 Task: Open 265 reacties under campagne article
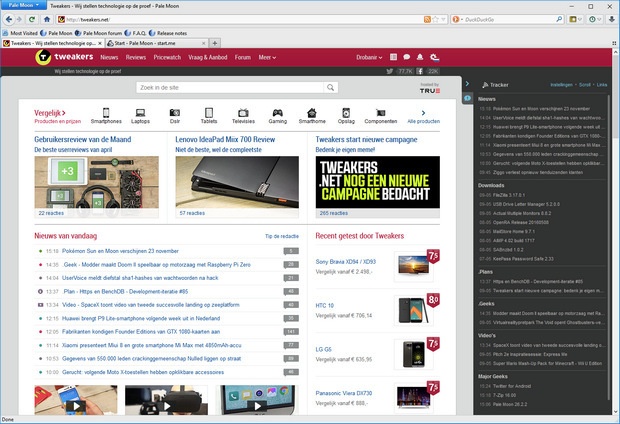click(x=334, y=213)
